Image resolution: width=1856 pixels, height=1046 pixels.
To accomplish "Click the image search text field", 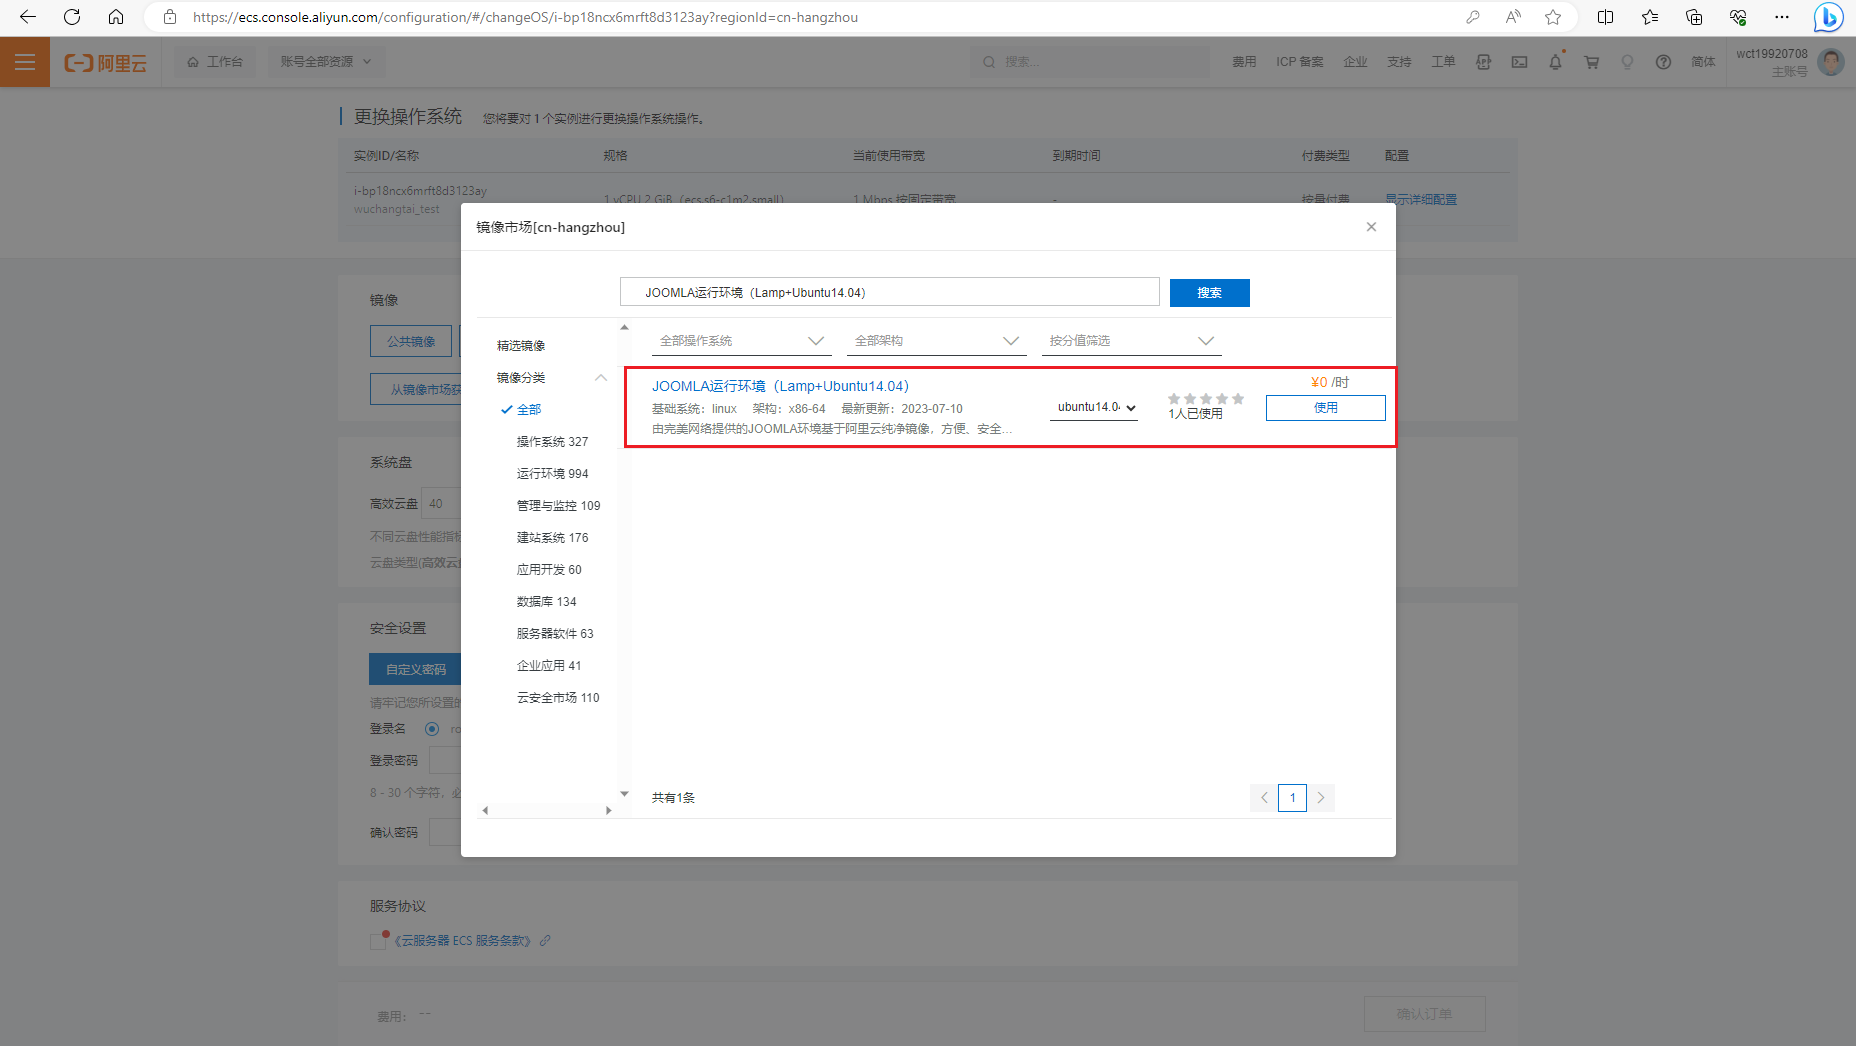I will (x=889, y=292).
